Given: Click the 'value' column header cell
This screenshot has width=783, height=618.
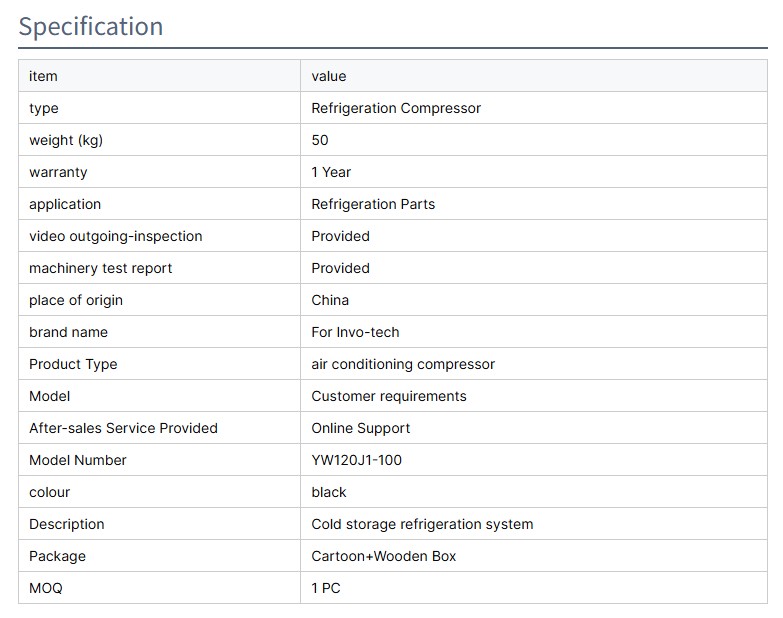Looking at the screenshot, I should 329,76.
